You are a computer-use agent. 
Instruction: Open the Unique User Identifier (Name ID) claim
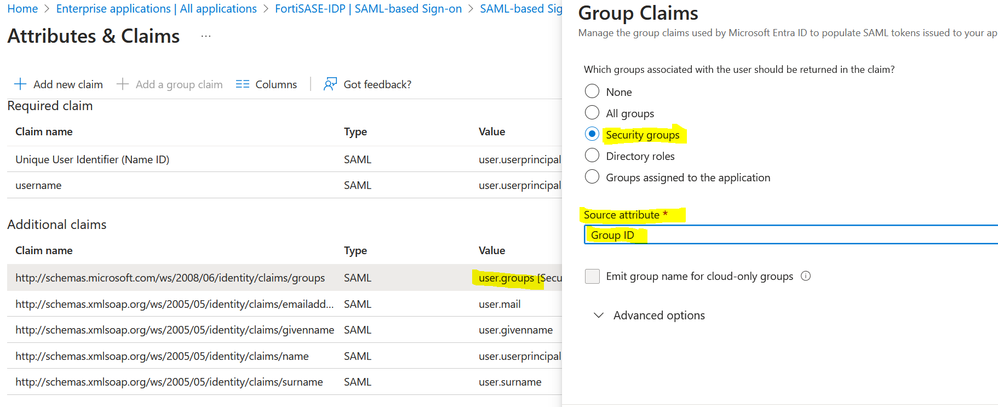[x=92, y=159]
